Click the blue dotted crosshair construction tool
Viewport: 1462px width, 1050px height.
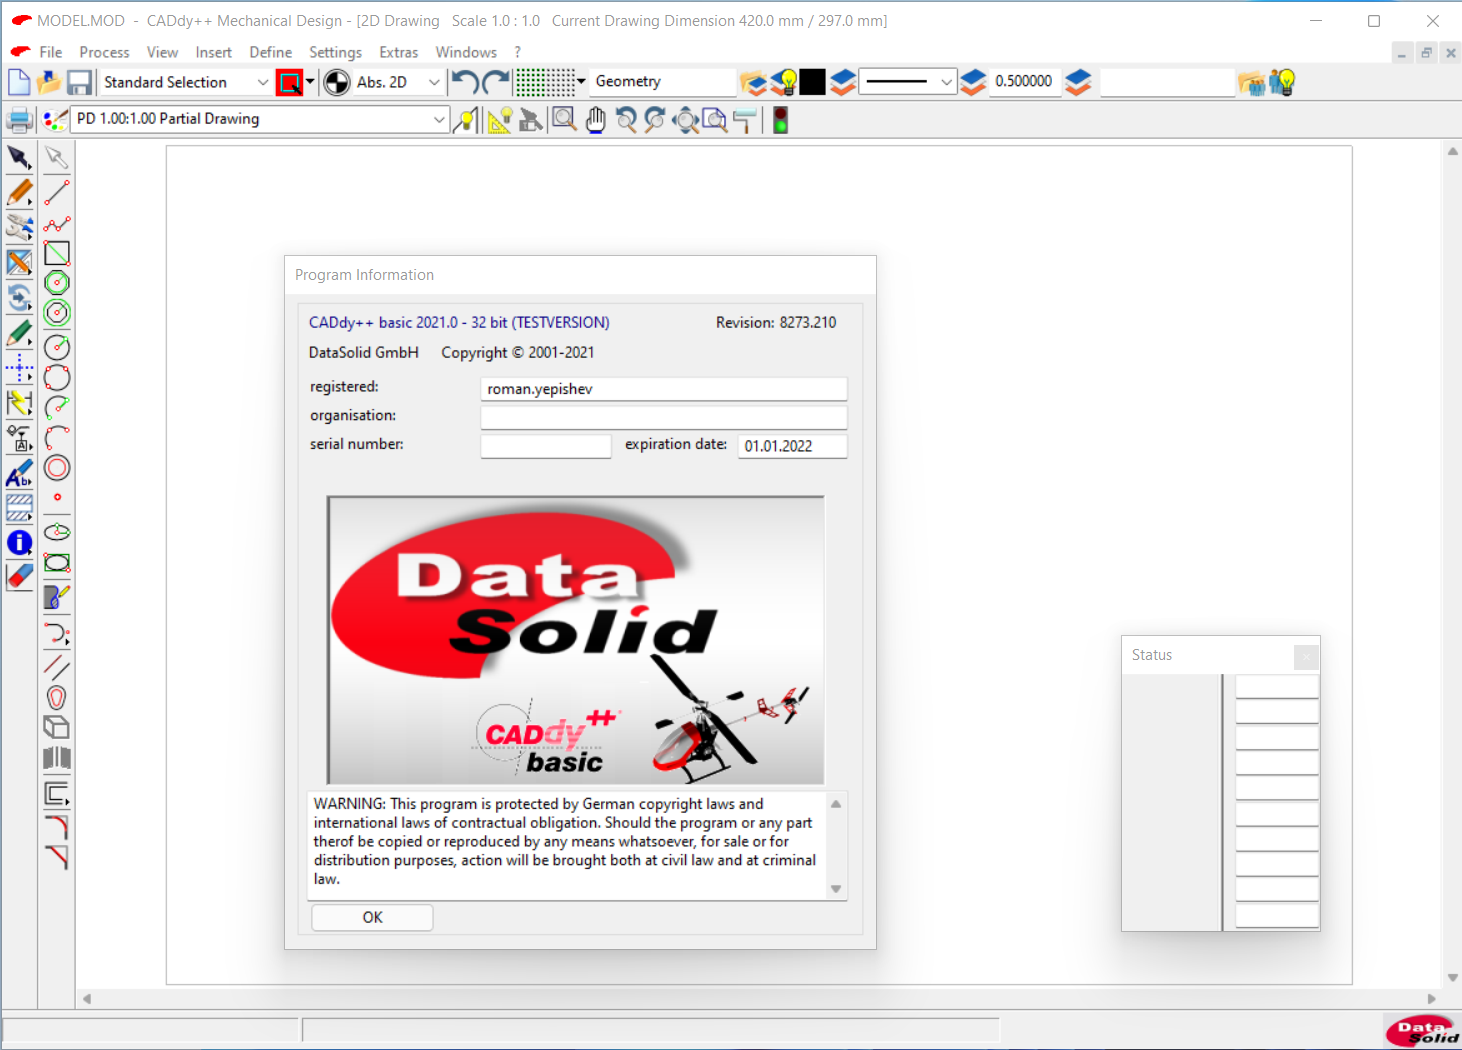pos(19,368)
